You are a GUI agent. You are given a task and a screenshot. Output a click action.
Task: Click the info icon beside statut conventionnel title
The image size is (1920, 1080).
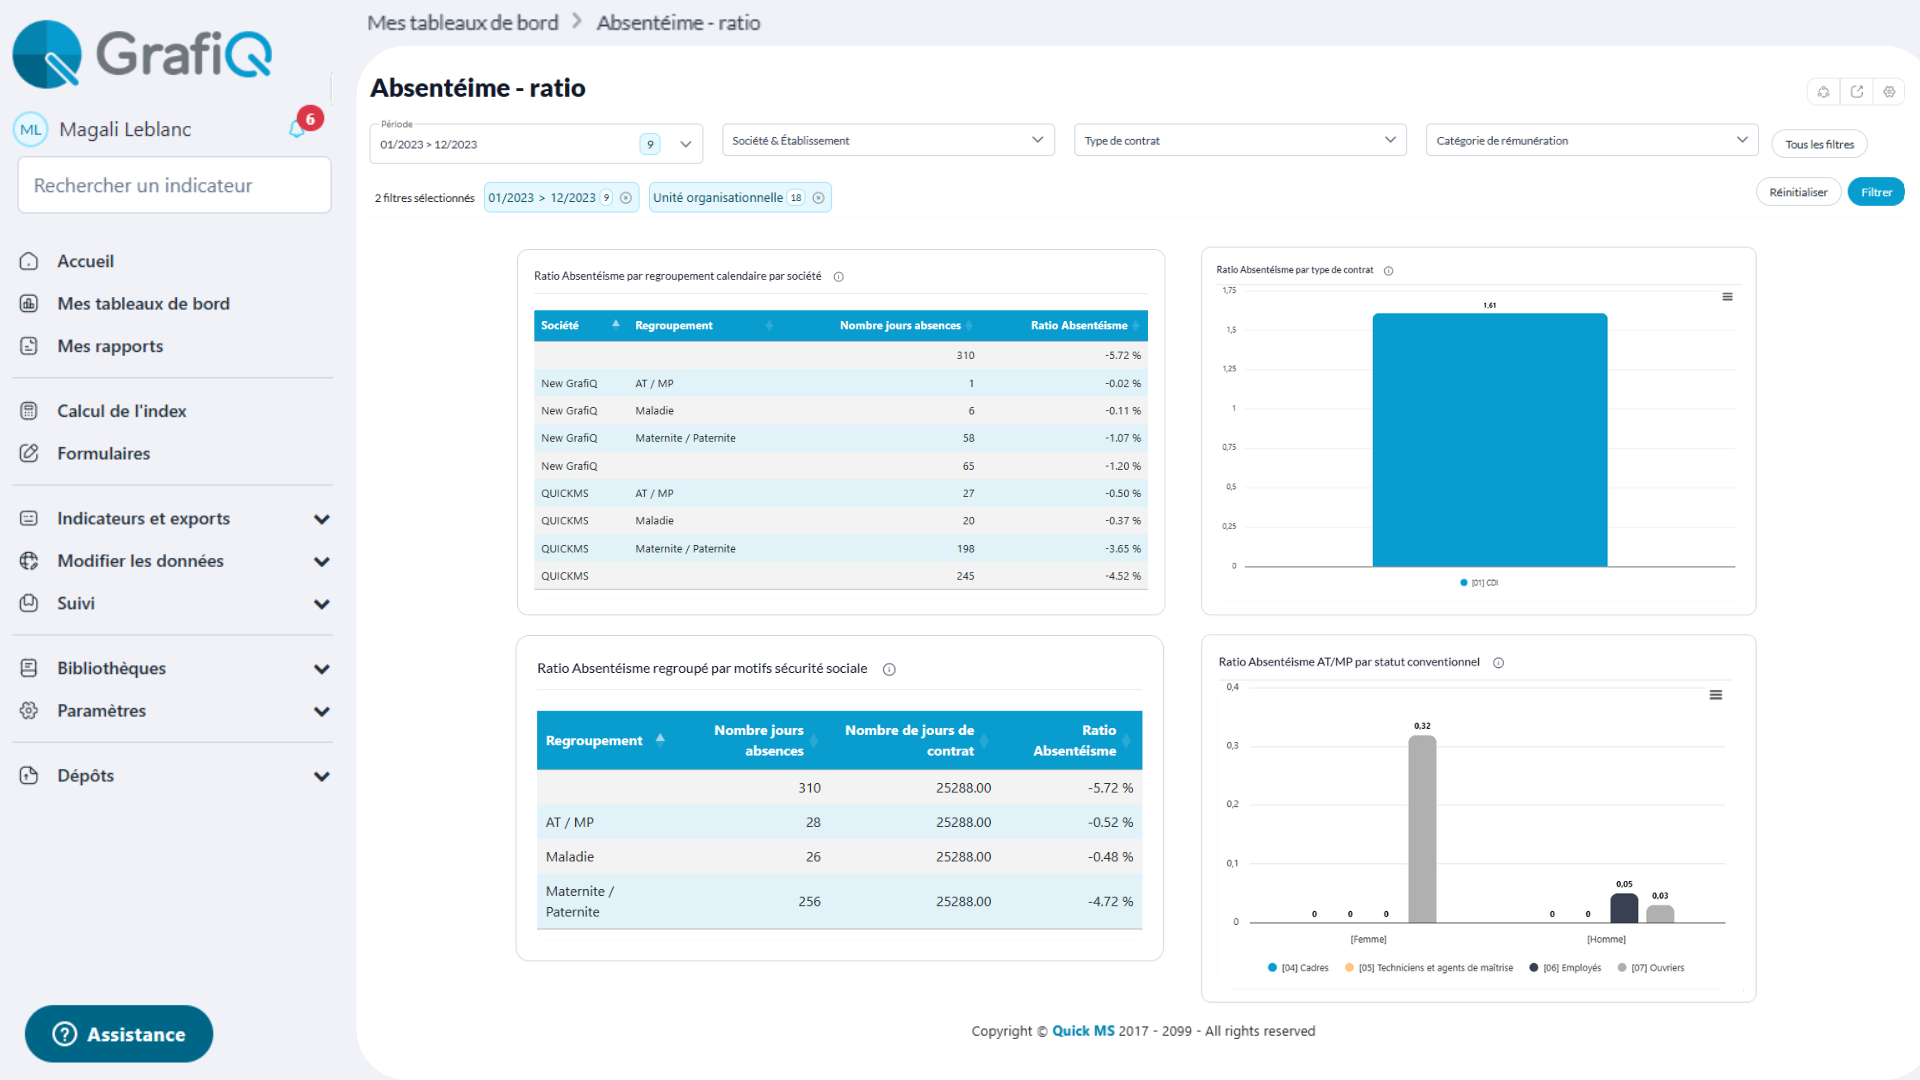coord(1498,663)
